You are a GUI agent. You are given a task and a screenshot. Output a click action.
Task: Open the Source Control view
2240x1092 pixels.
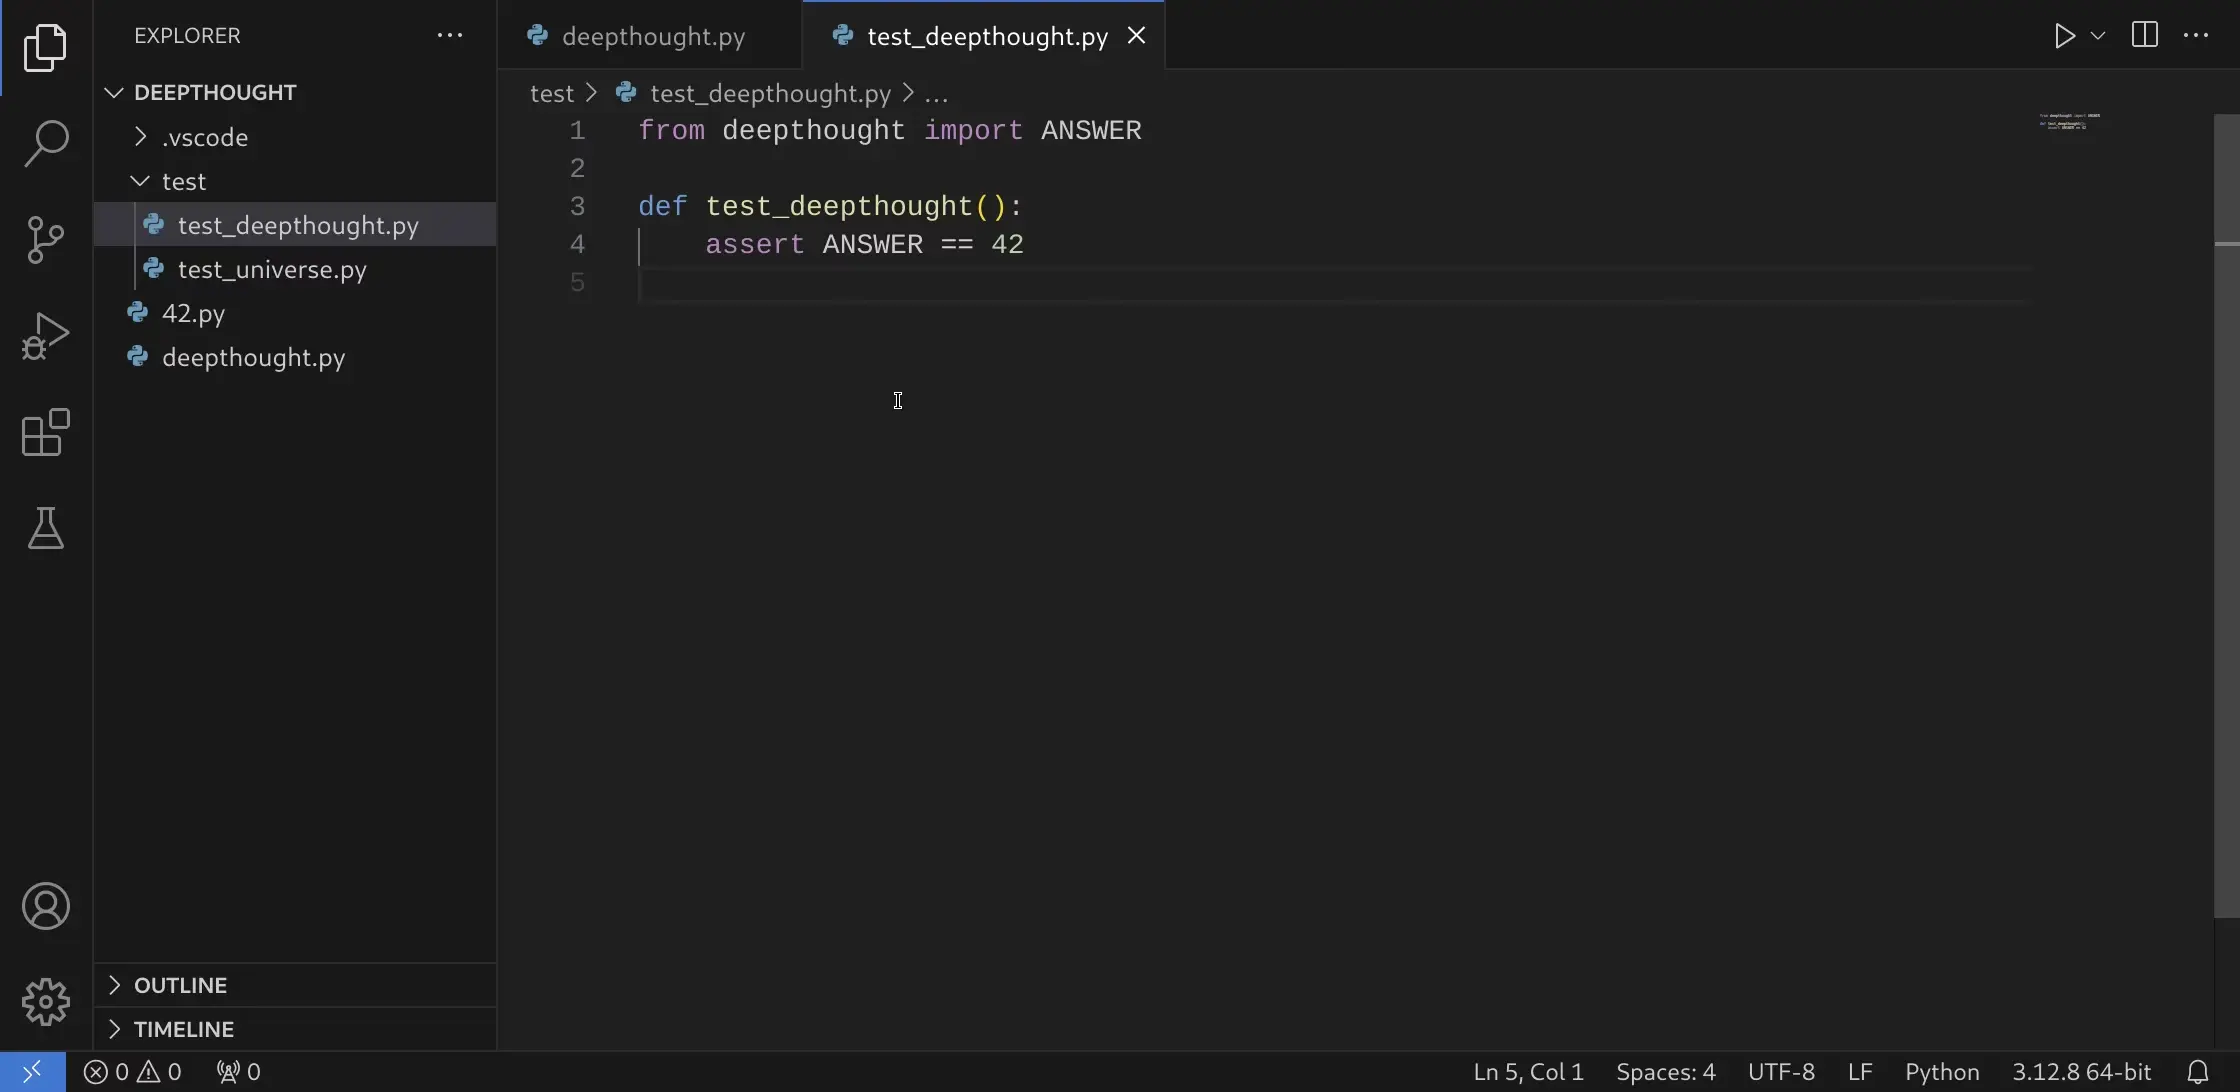coord(46,240)
